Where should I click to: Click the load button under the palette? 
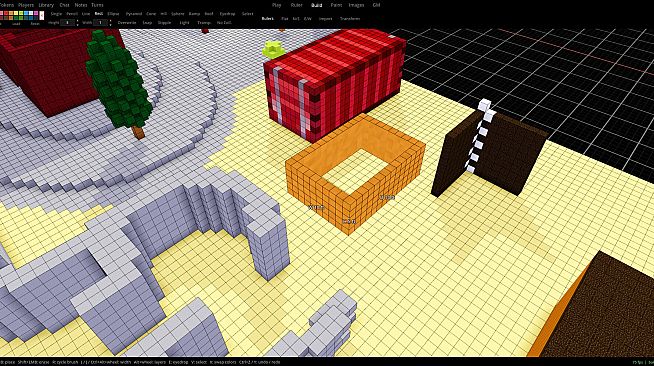click(x=16, y=24)
